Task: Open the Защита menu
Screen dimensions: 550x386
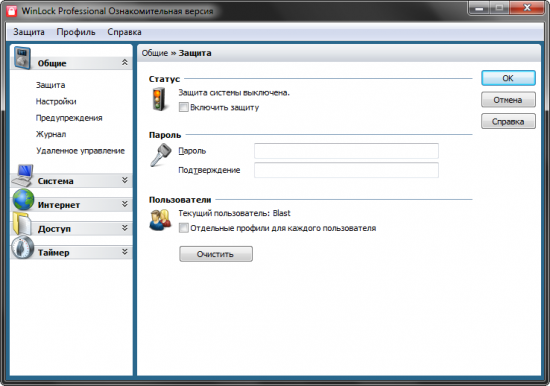Action: (x=29, y=32)
